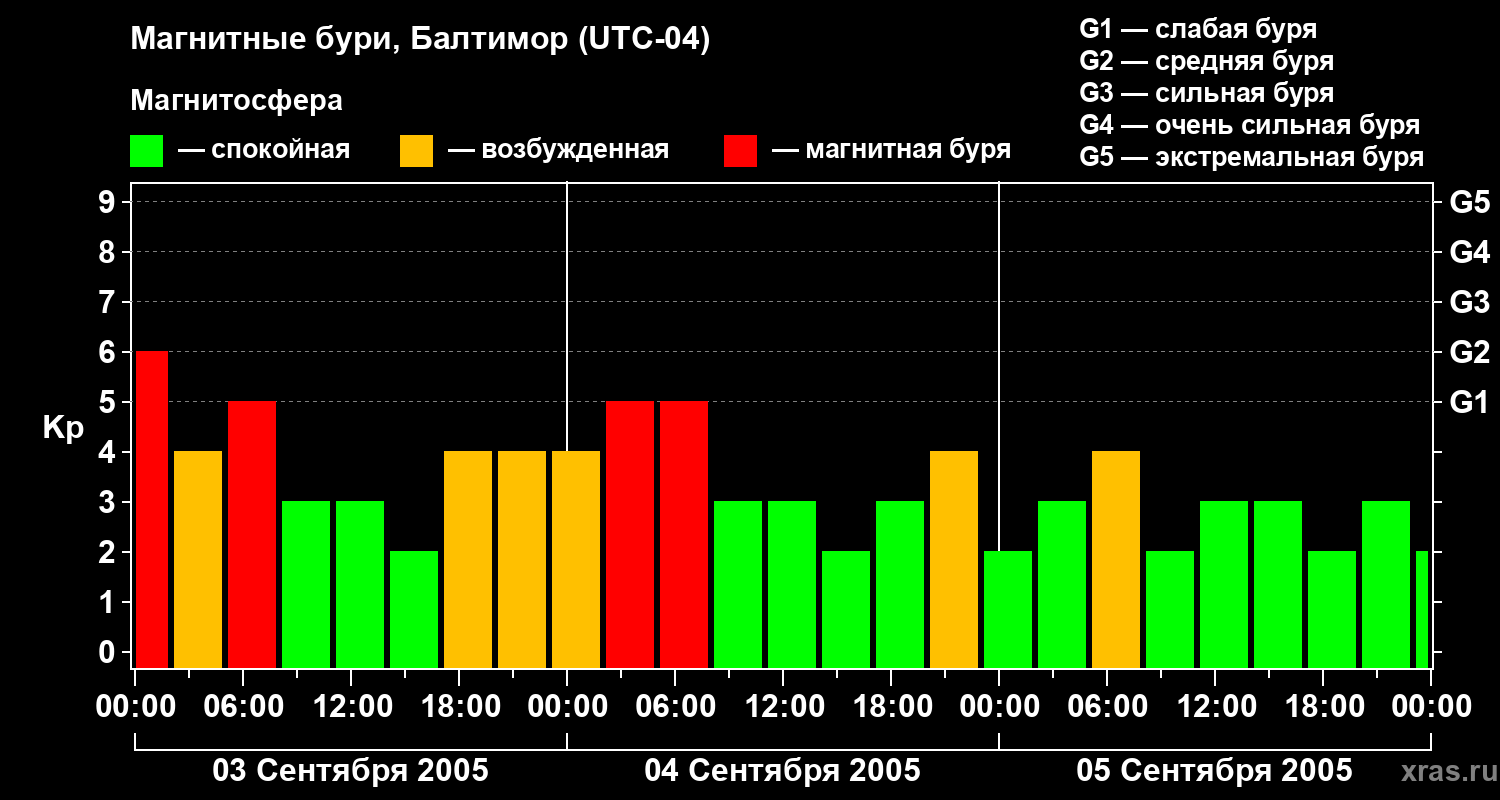The height and width of the screenshot is (800, 1500).
Task: Click the 'Магнитосфера' legend heading
Action: tap(237, 101)
